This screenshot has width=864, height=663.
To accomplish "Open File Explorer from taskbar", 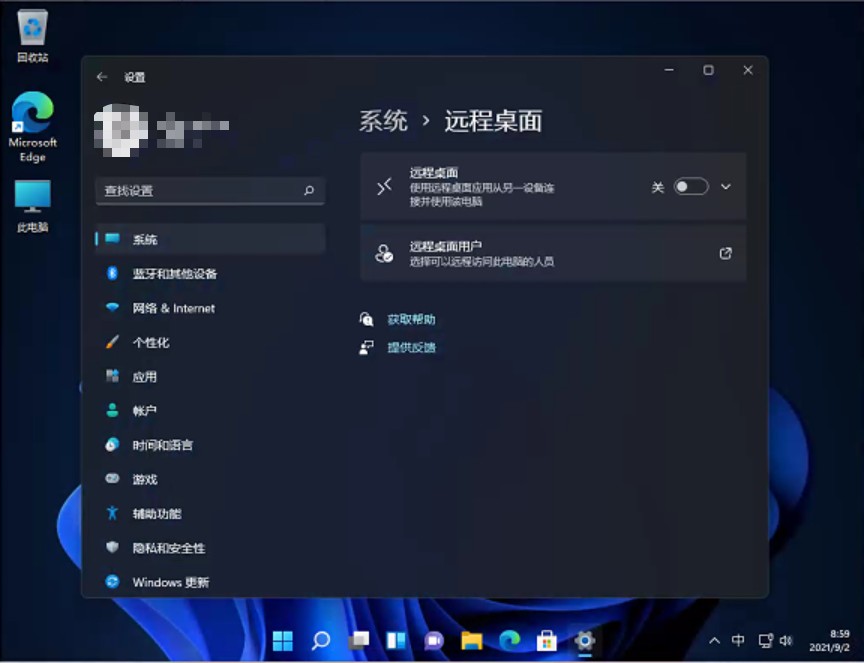I will (x=472, y=640).
